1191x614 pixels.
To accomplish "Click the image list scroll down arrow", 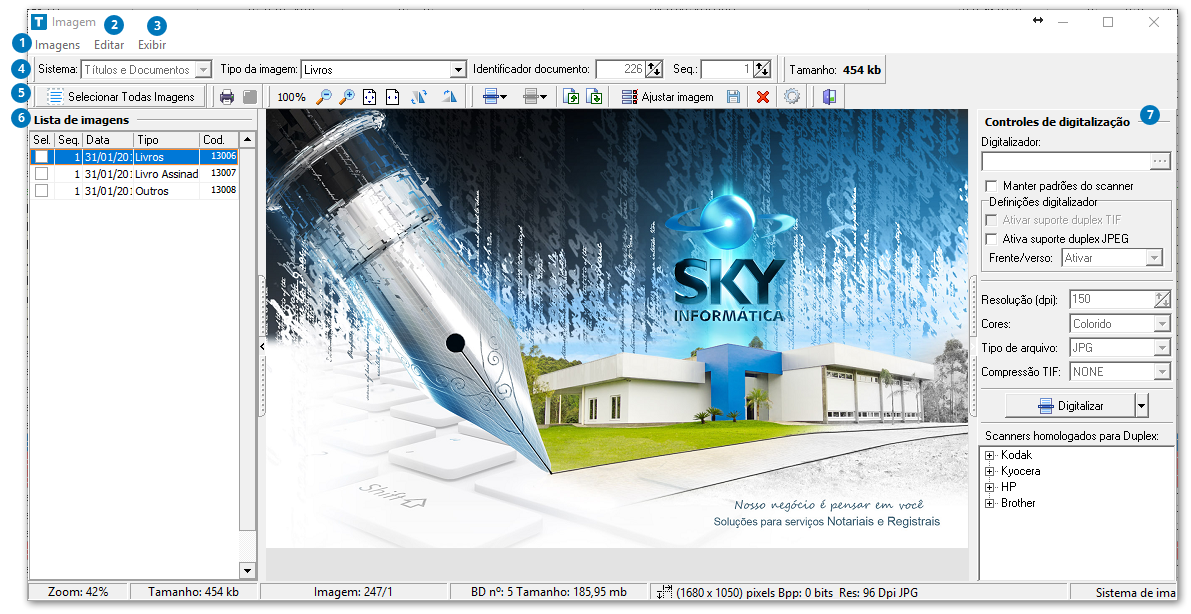I will coord(247,570).
